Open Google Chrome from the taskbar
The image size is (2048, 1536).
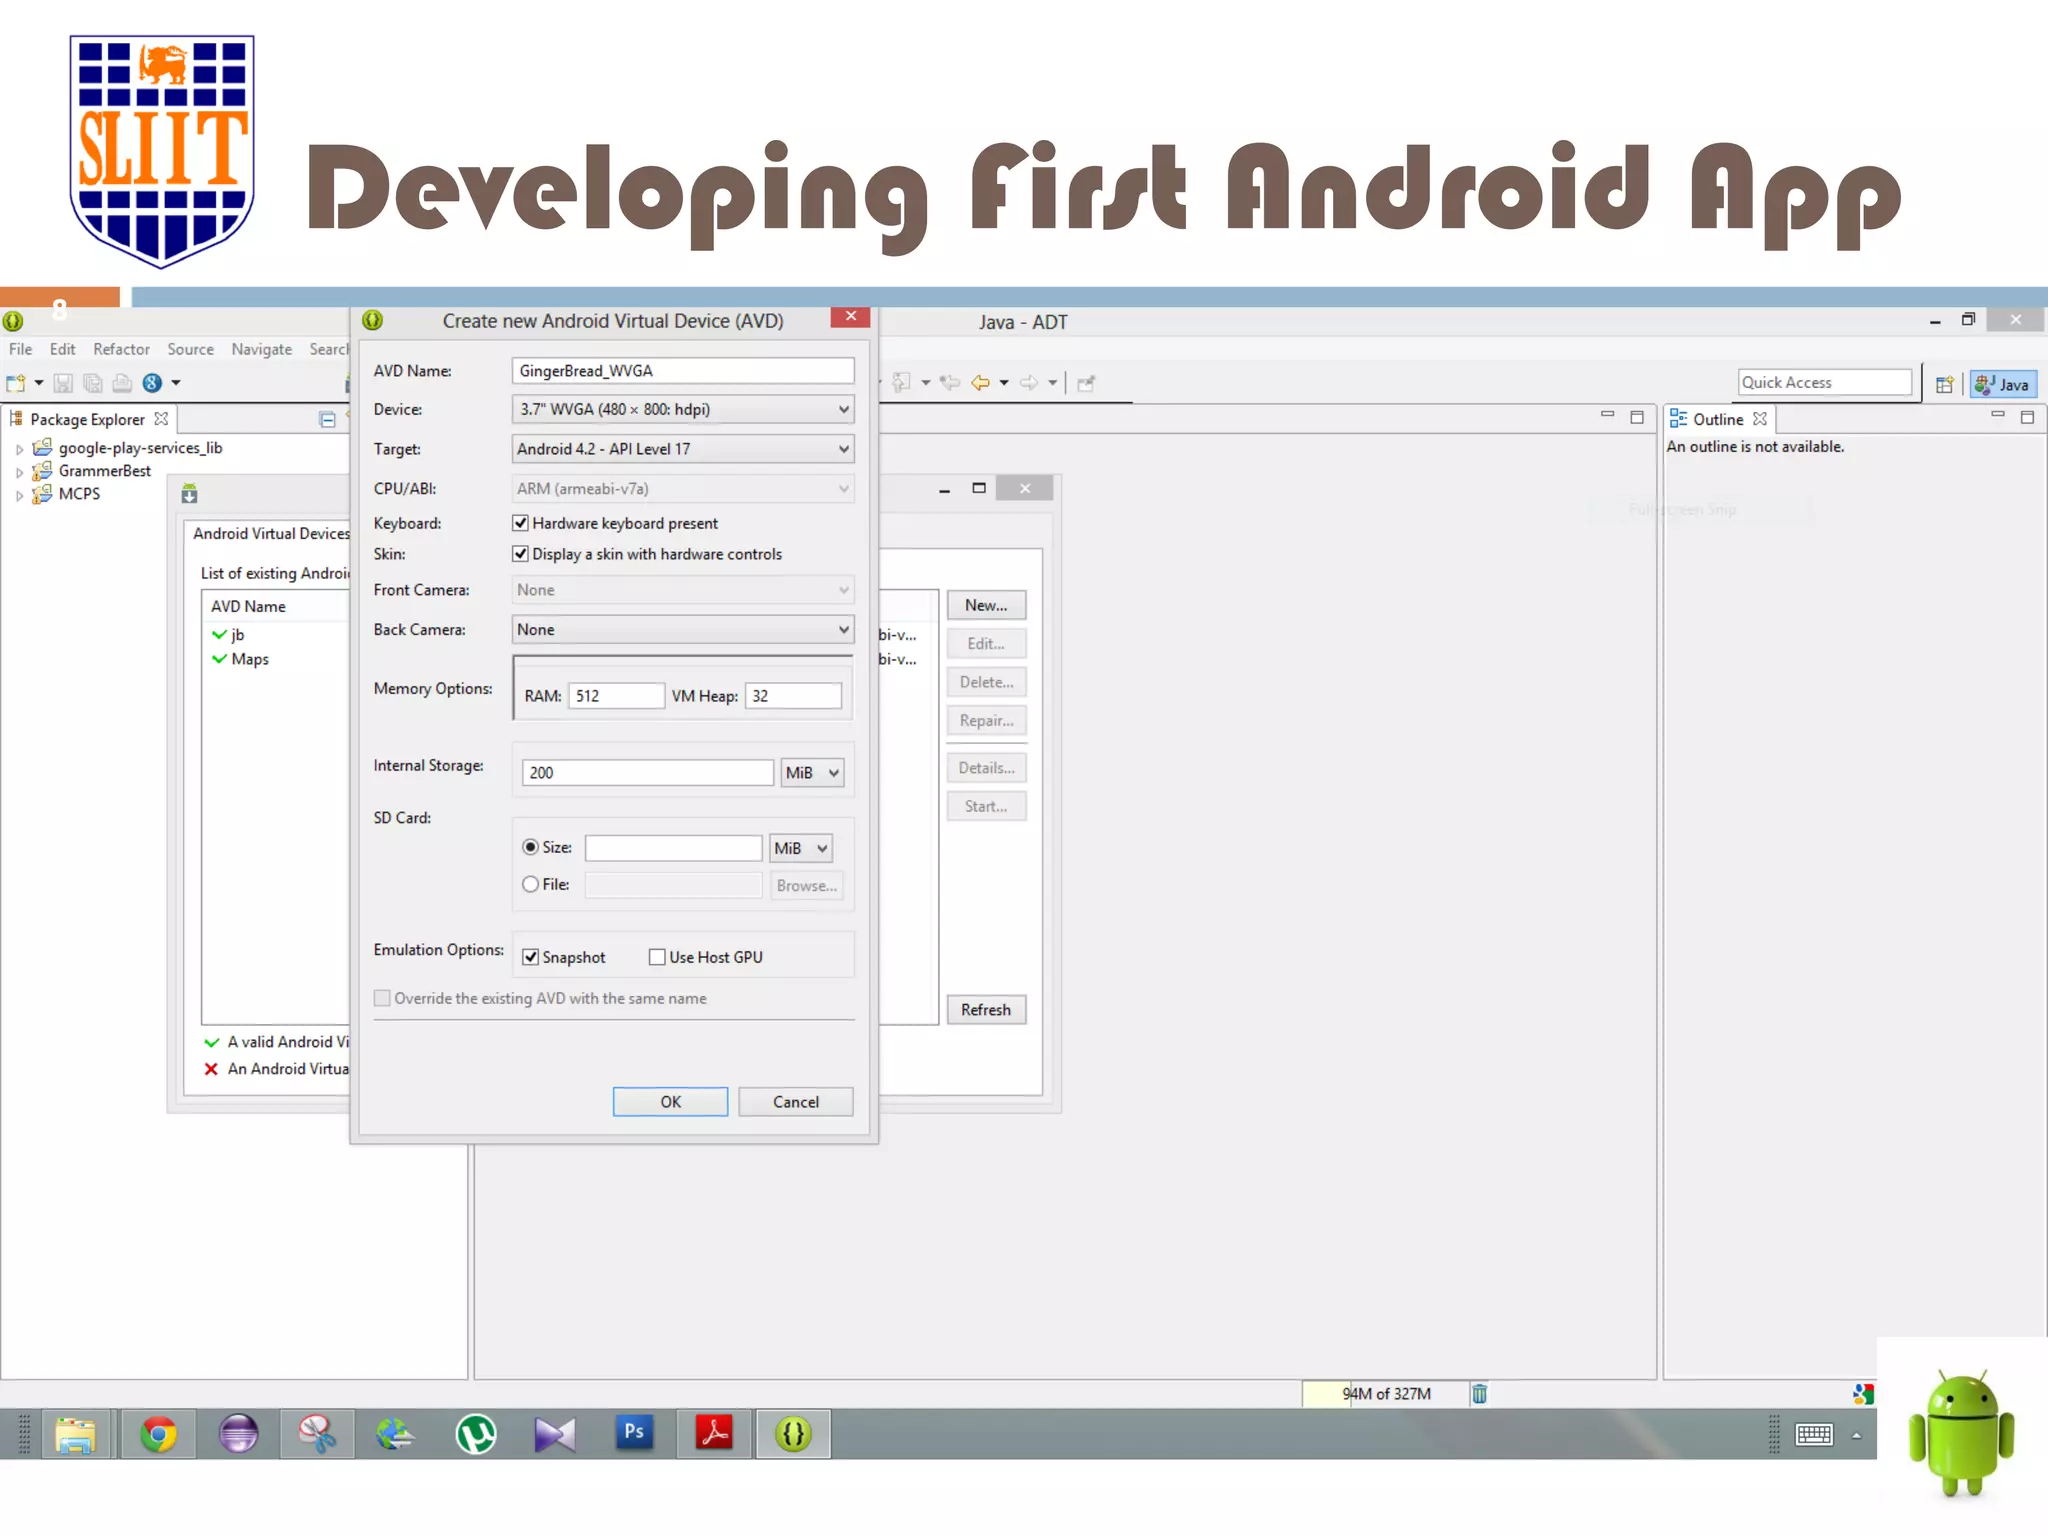point(158,1434)
